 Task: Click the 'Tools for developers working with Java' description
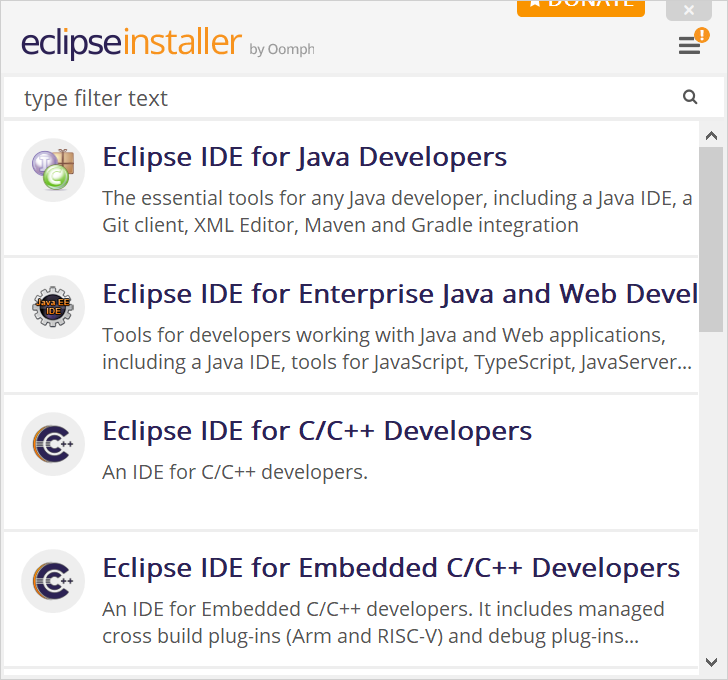click(397, 349)
